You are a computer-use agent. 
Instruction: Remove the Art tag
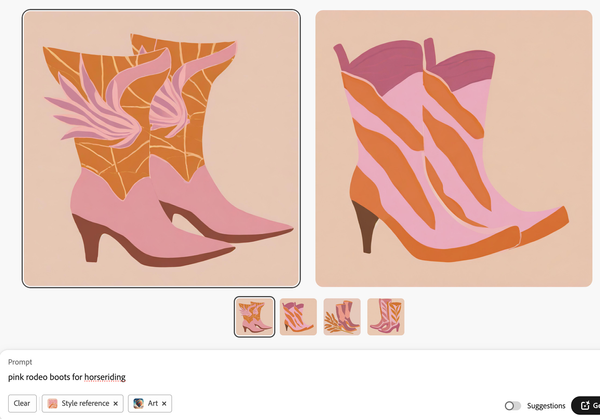coord(164,404)
